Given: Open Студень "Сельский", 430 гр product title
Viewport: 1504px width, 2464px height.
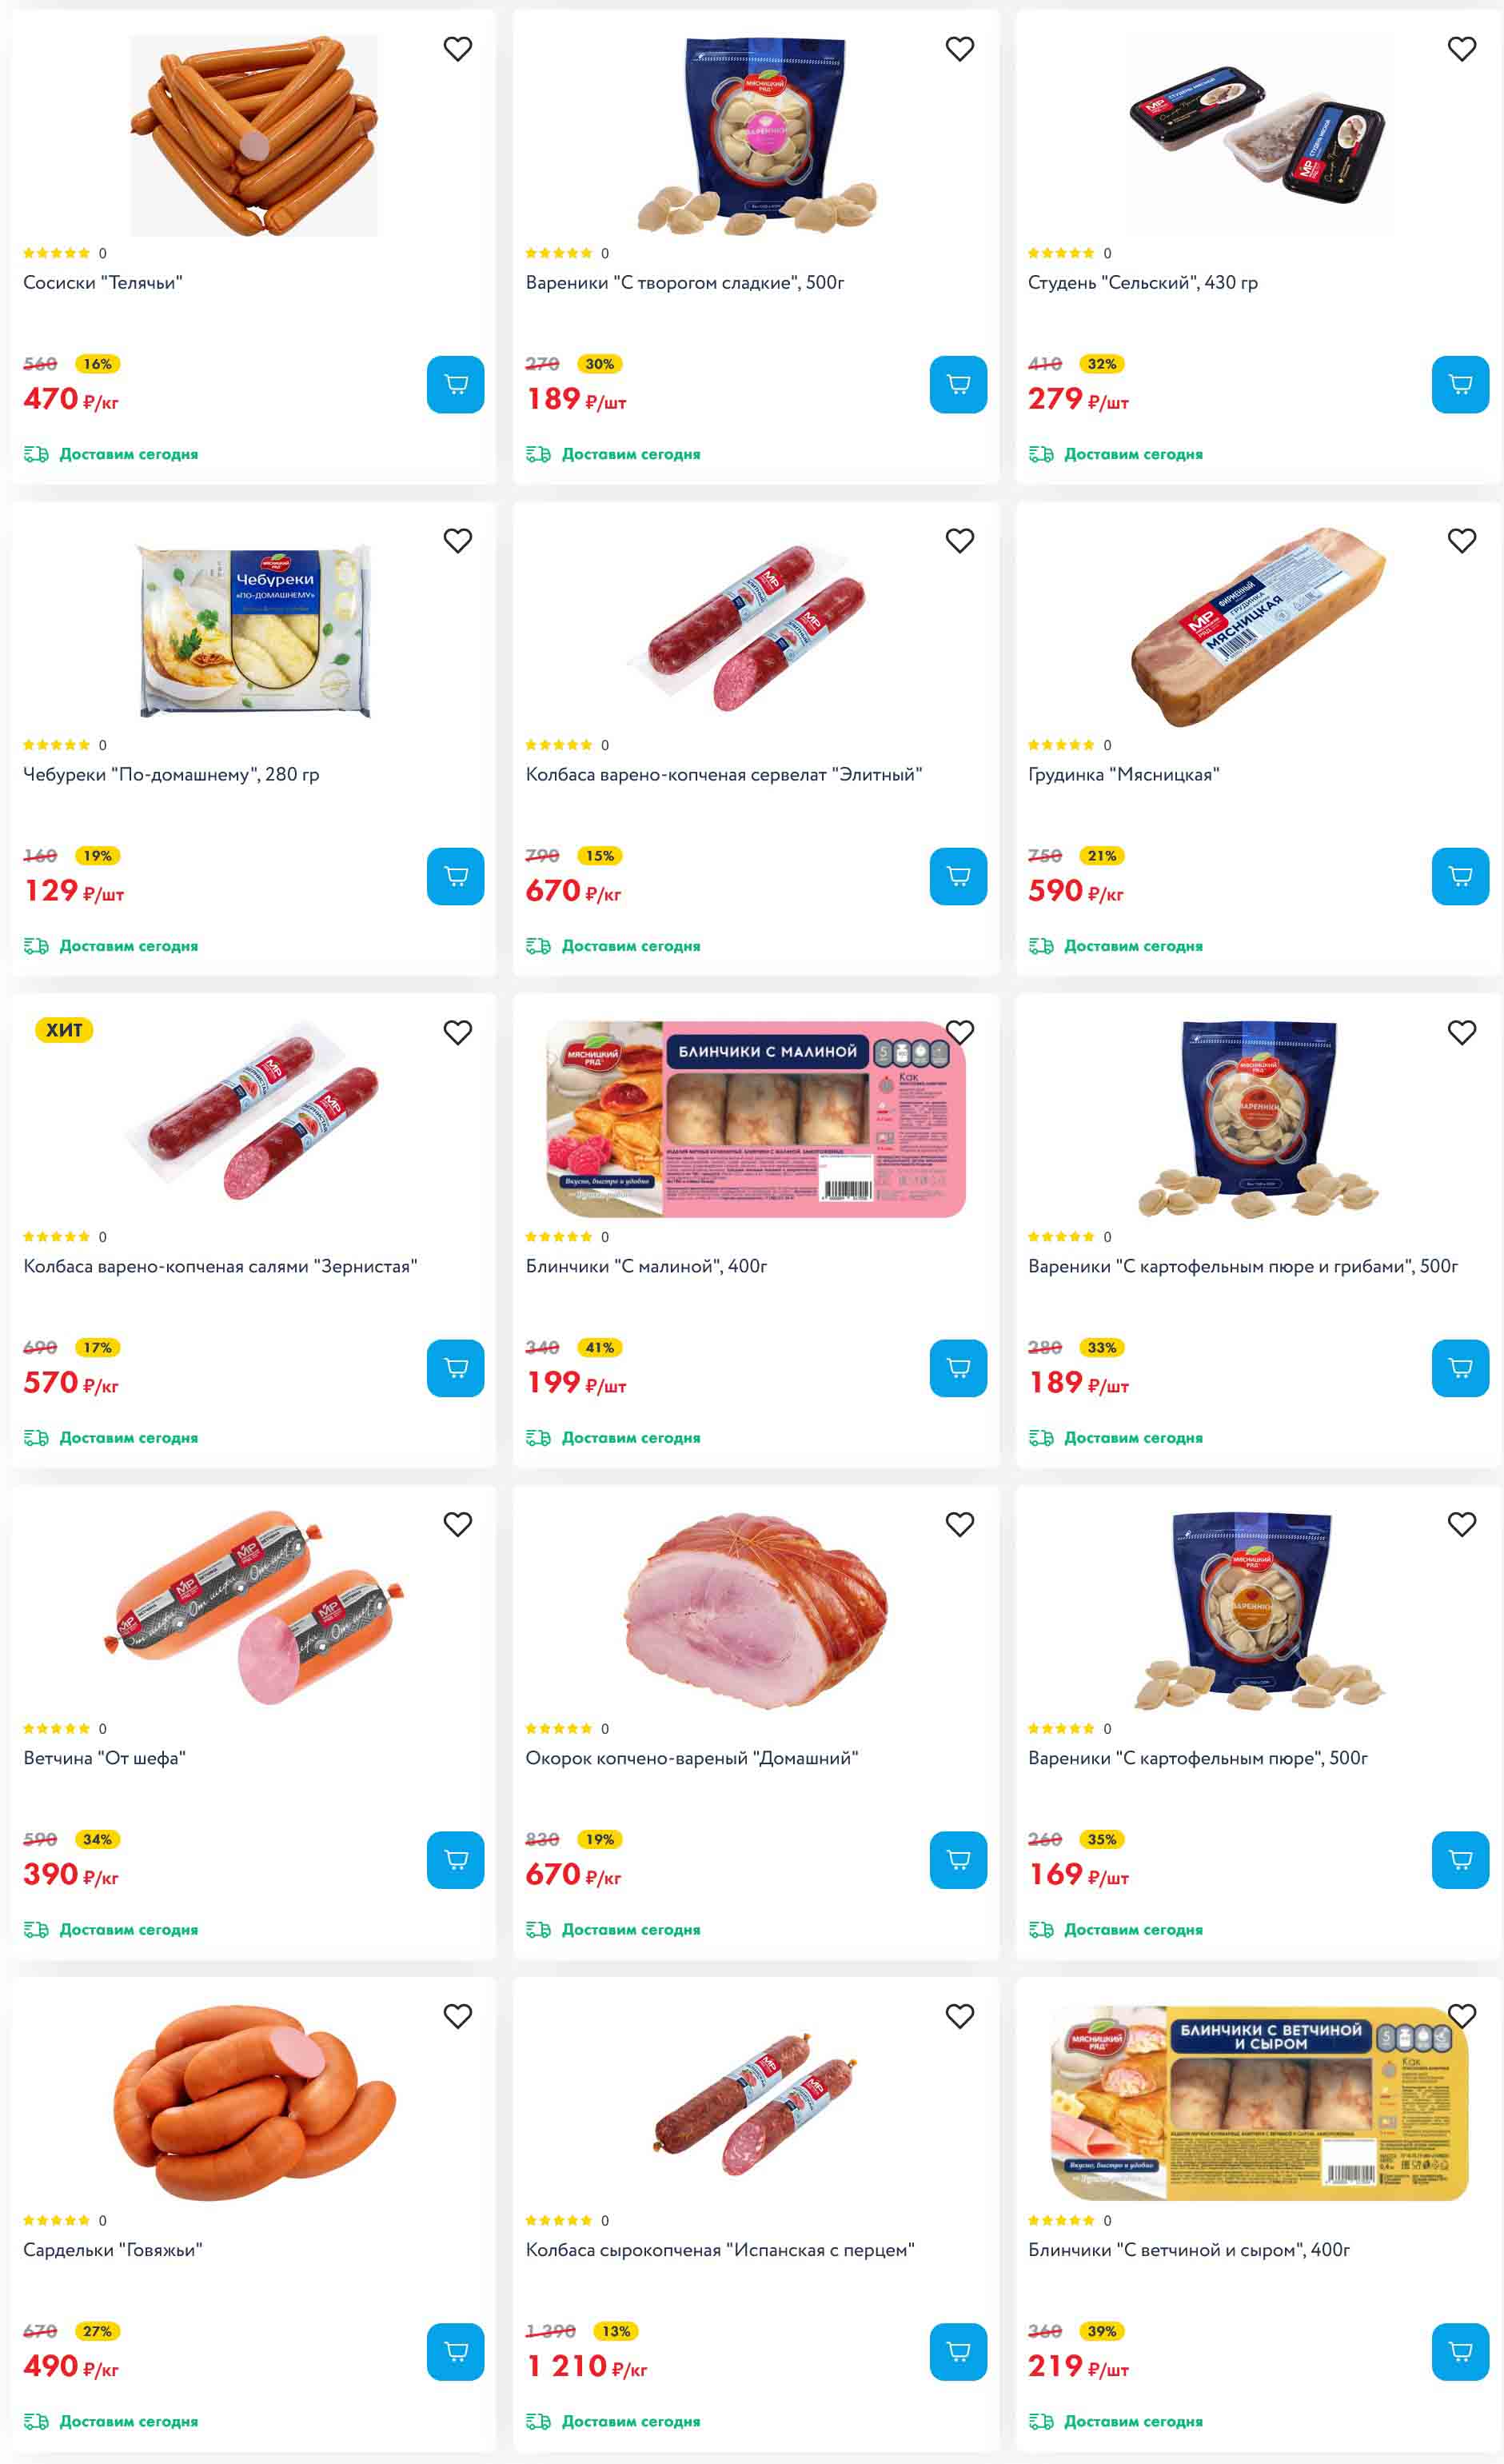Looking at the screenshot, I should click(x=1143, y=282).
